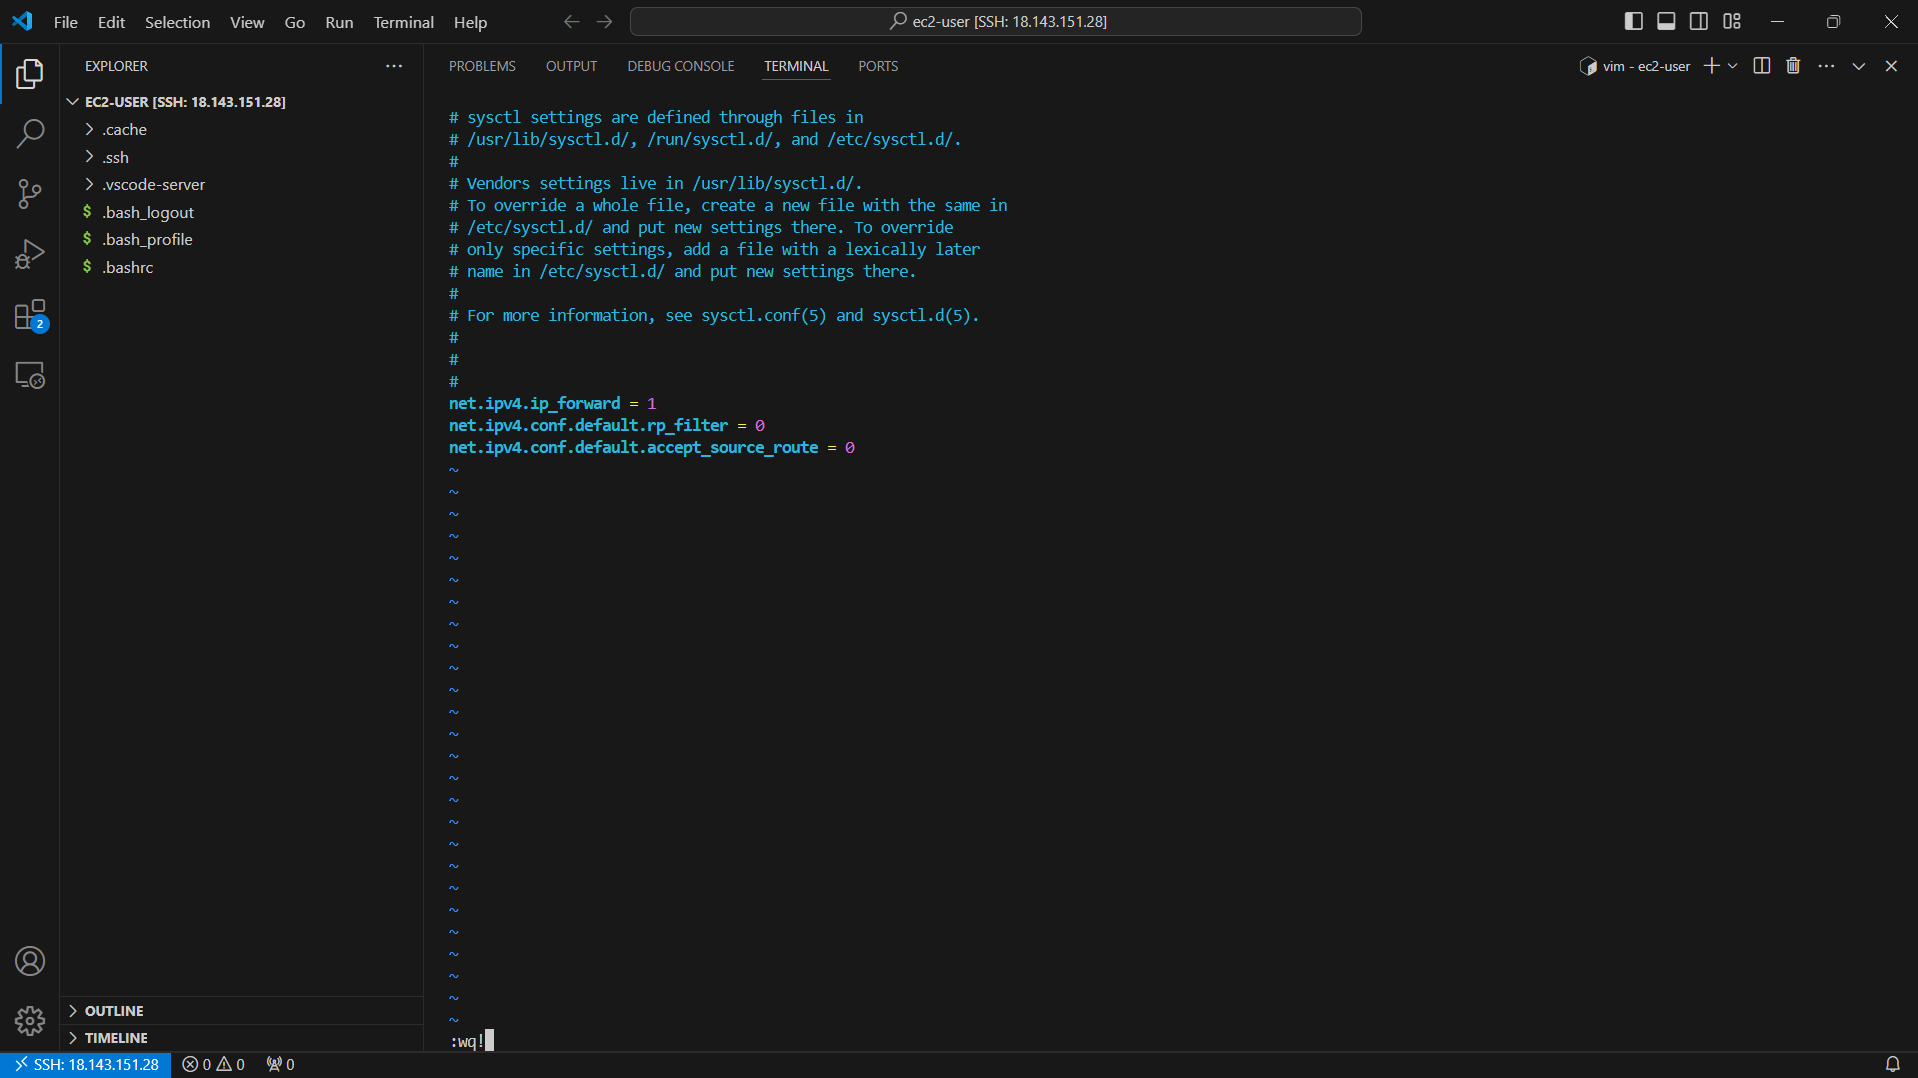Image resolution: width=1918 pixels, height=1078 pixels.
Task: Open the Go menu
Action: point(294,22)
